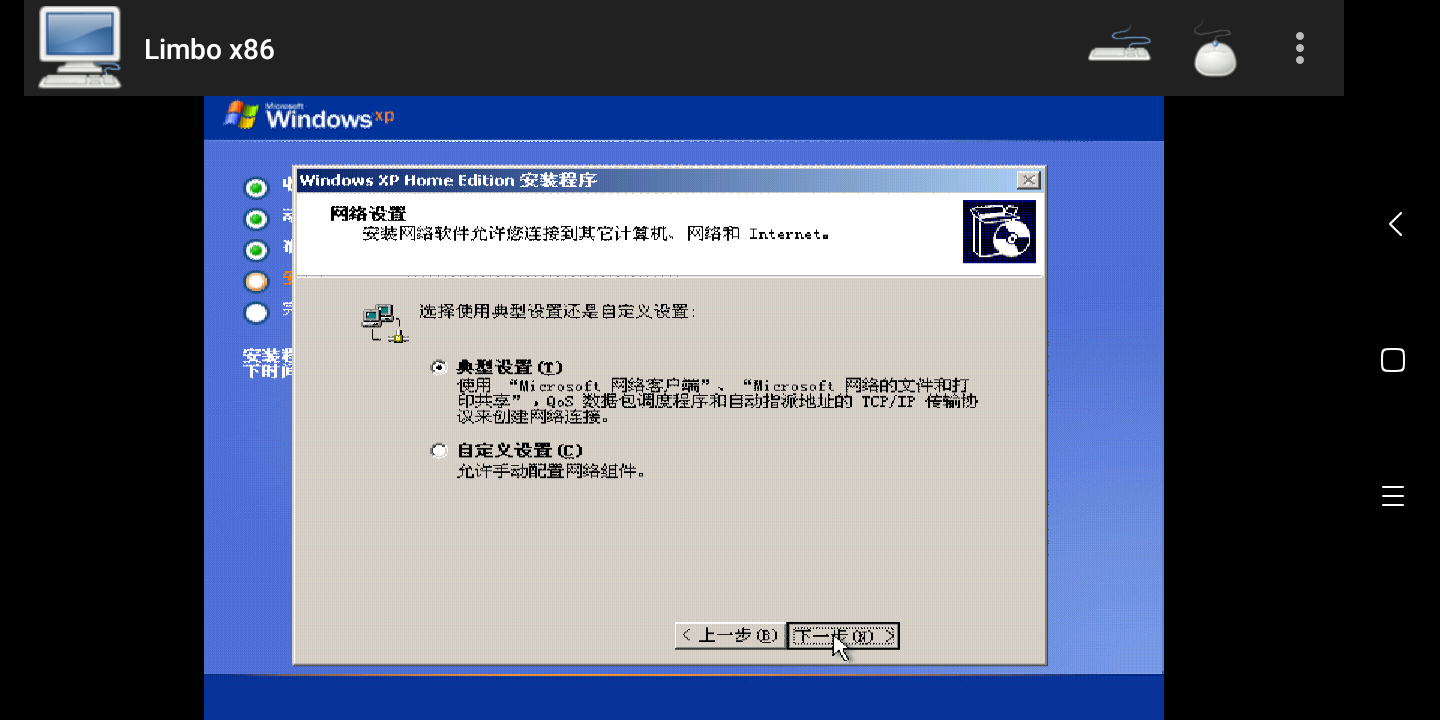Click the second green setup step indicator

(x=257, y=218)
